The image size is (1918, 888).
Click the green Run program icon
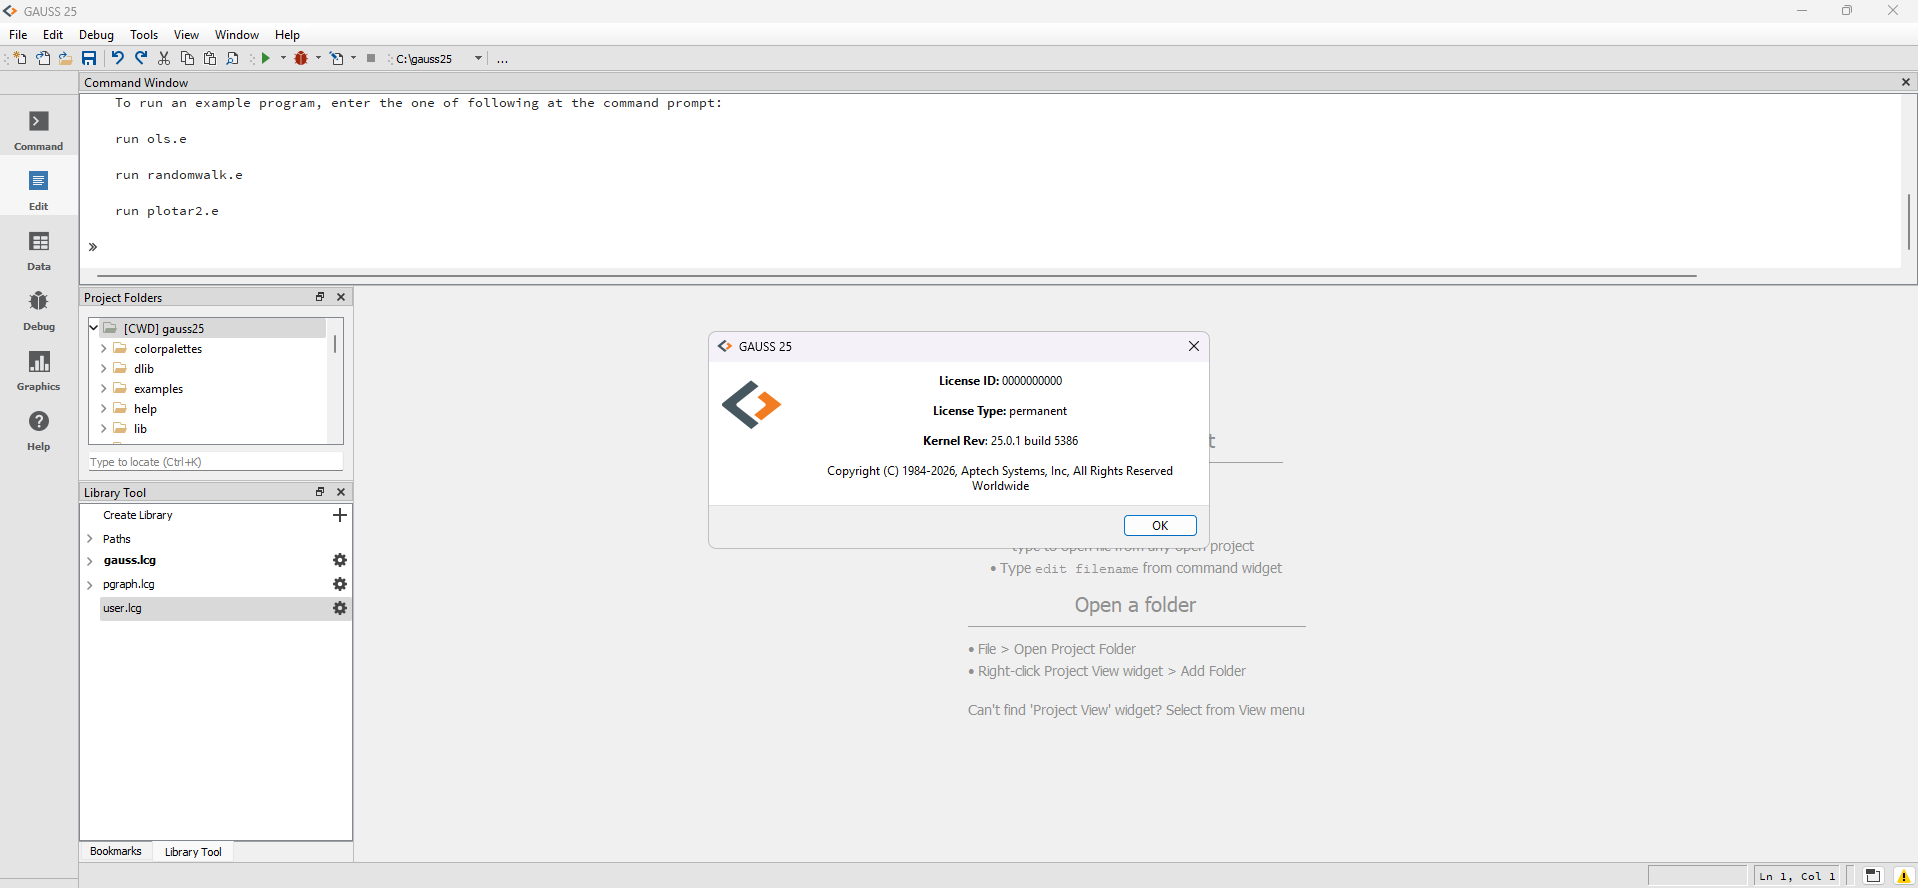[x=266, y=58]
